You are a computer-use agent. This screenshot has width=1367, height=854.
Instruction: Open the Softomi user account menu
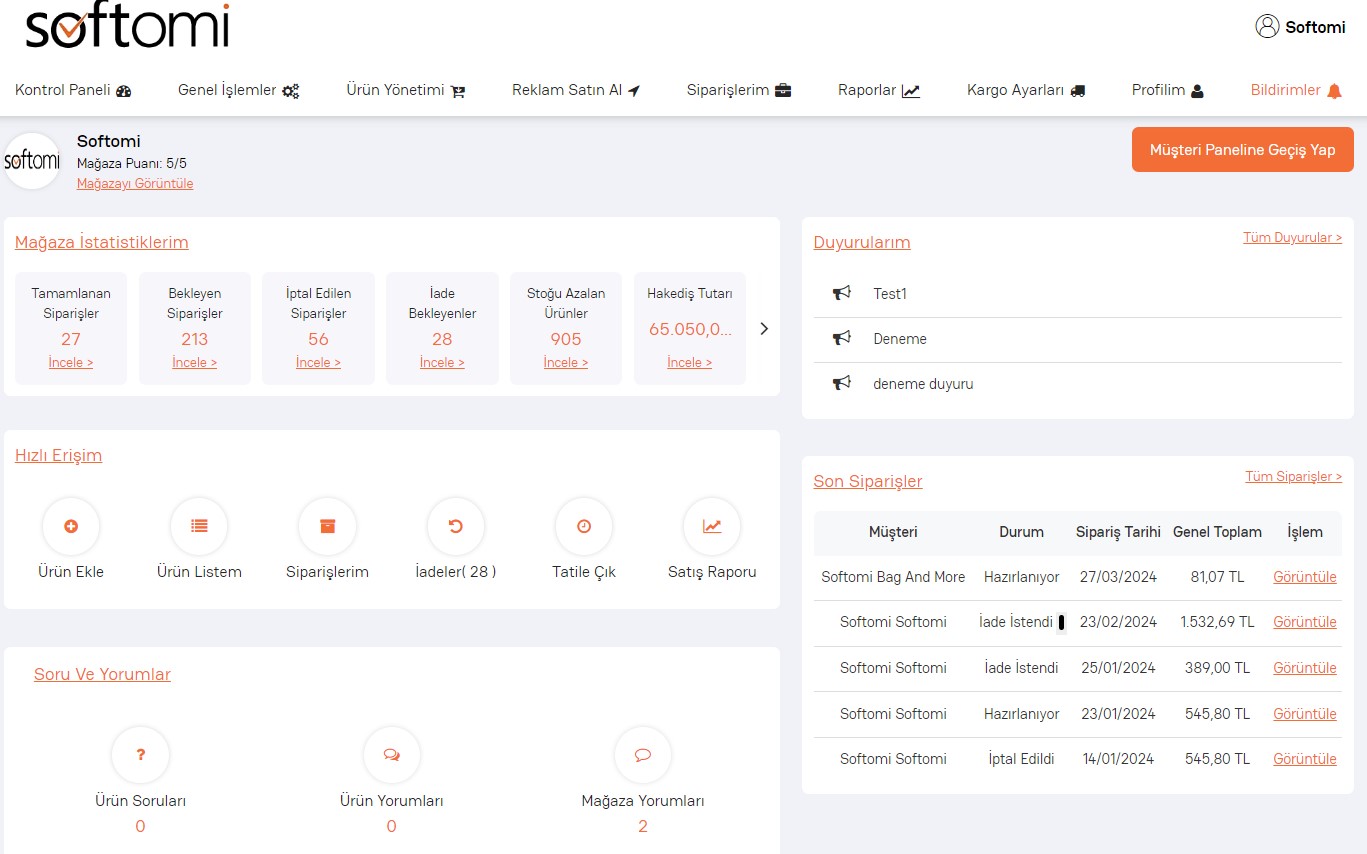1300,27
